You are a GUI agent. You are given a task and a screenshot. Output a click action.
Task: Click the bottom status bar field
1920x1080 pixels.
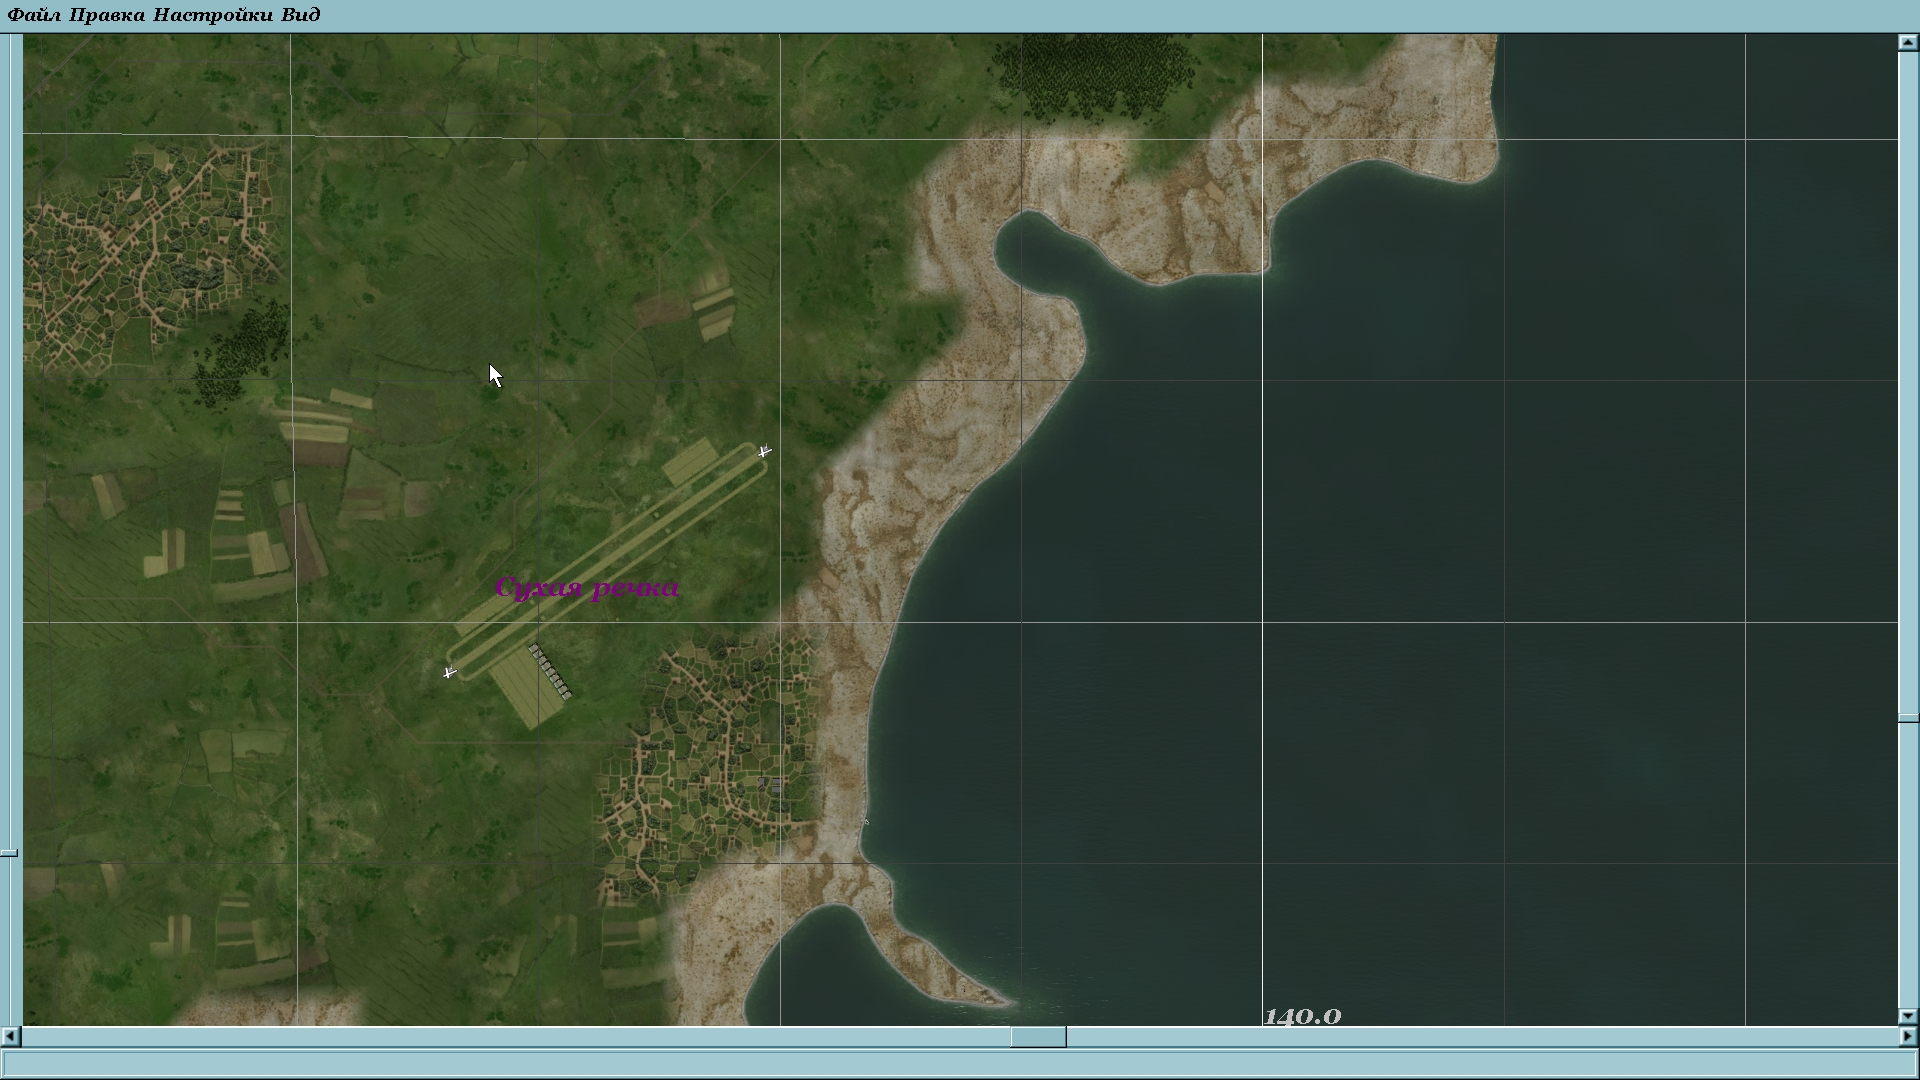[x=958, y=1063]
